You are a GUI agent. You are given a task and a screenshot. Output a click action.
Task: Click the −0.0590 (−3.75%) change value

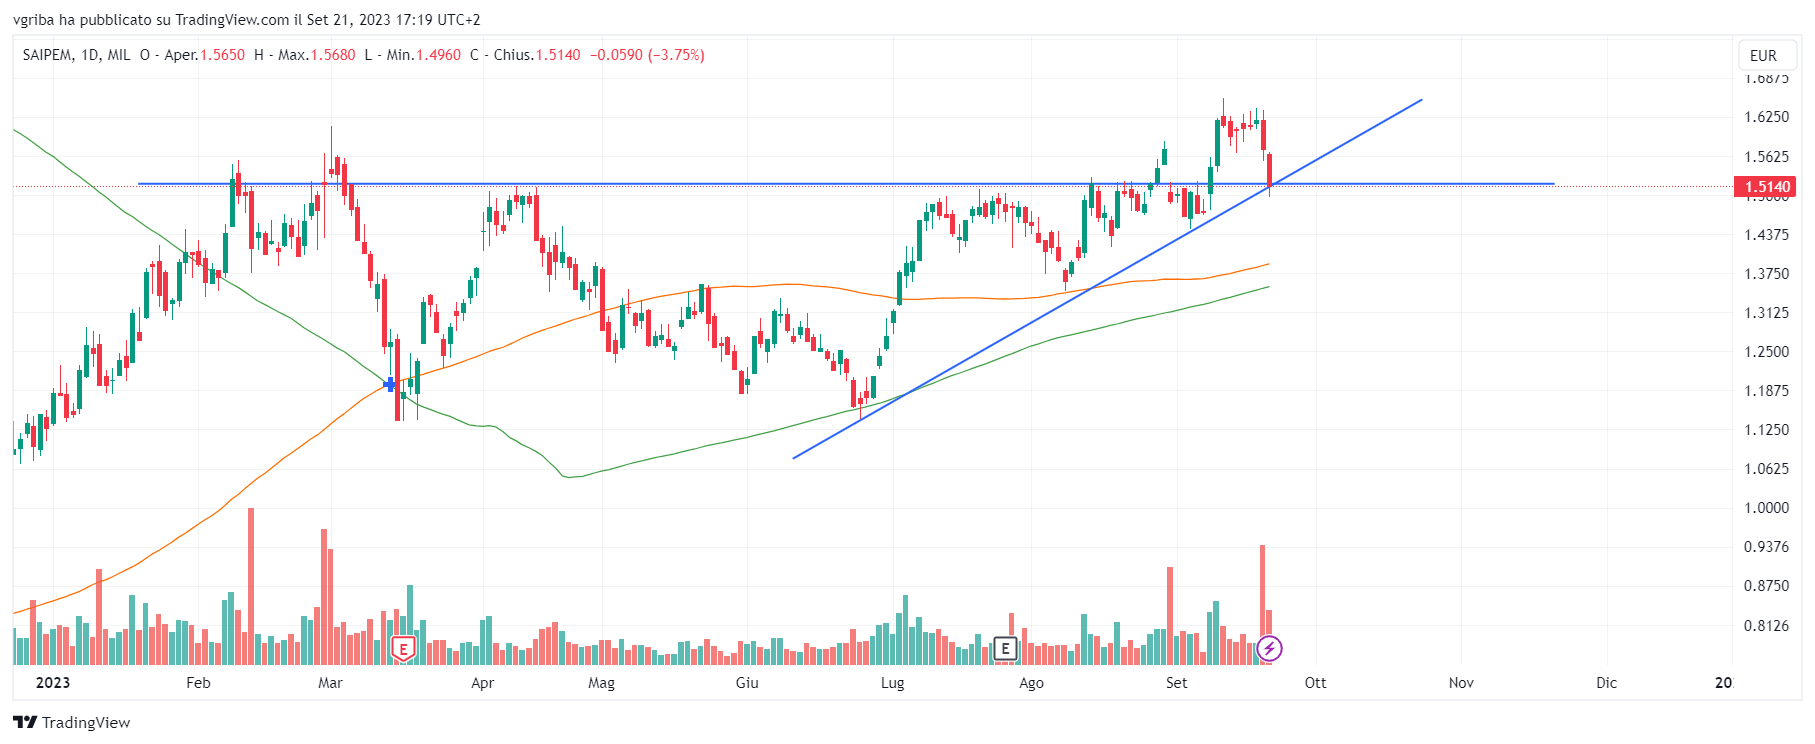click(x=647, y=55)
